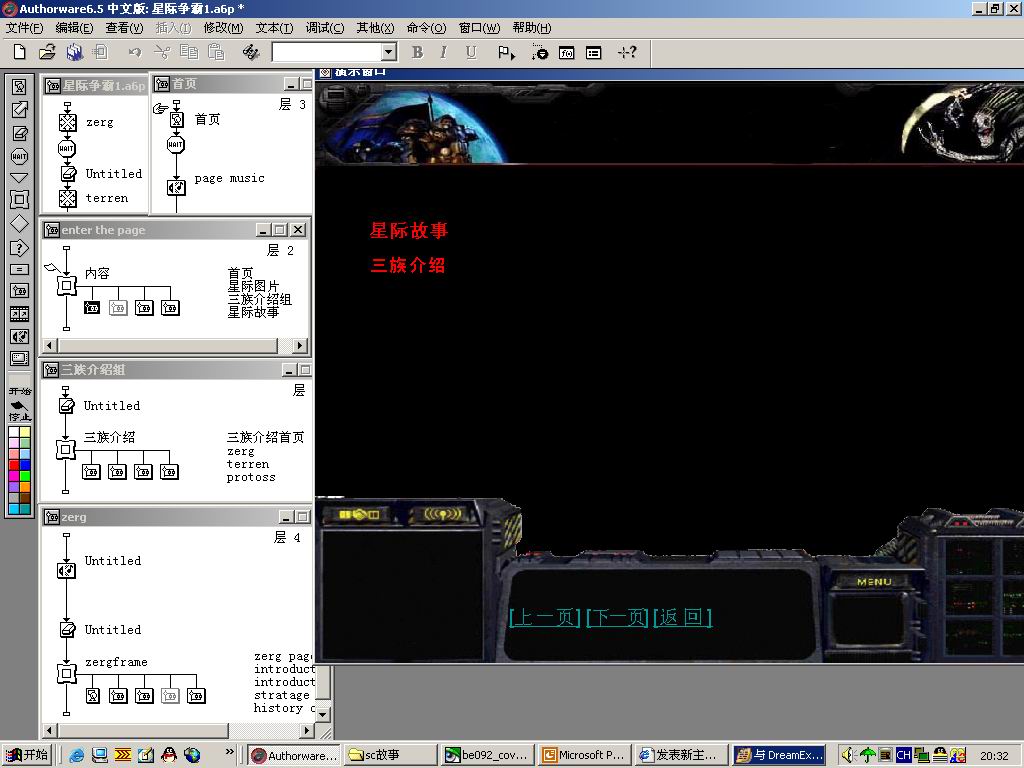The height and width of the screenshot is (768, 1024).
Task: Open the 修改(M) menu
Action: click(x=223, y=27)
